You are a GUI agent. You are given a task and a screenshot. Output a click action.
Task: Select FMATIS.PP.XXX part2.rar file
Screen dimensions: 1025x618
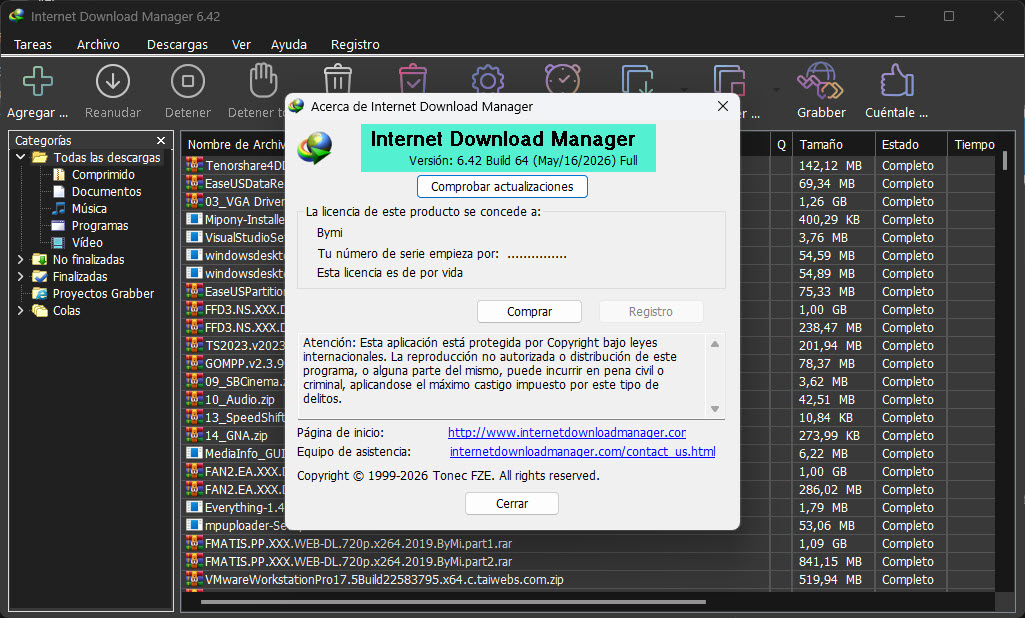[x=358, y=561]
